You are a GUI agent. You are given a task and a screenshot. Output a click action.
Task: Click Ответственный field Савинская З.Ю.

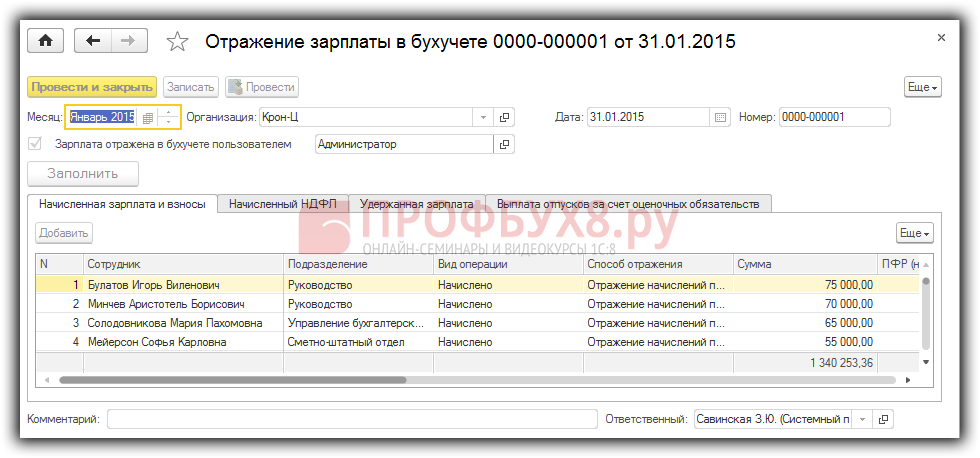tap(772, 419)
